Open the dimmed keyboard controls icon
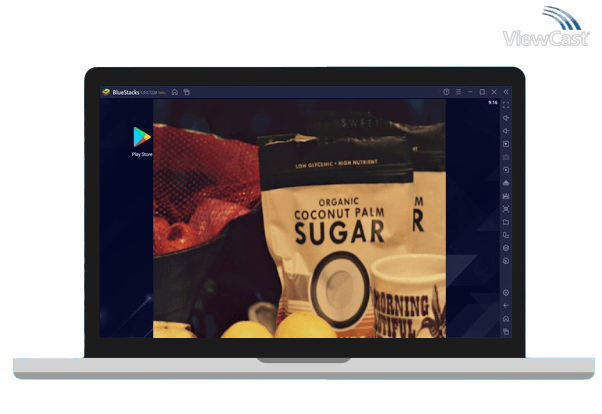Viewport: 602px width, 414px height. click(x=506, y=157)
